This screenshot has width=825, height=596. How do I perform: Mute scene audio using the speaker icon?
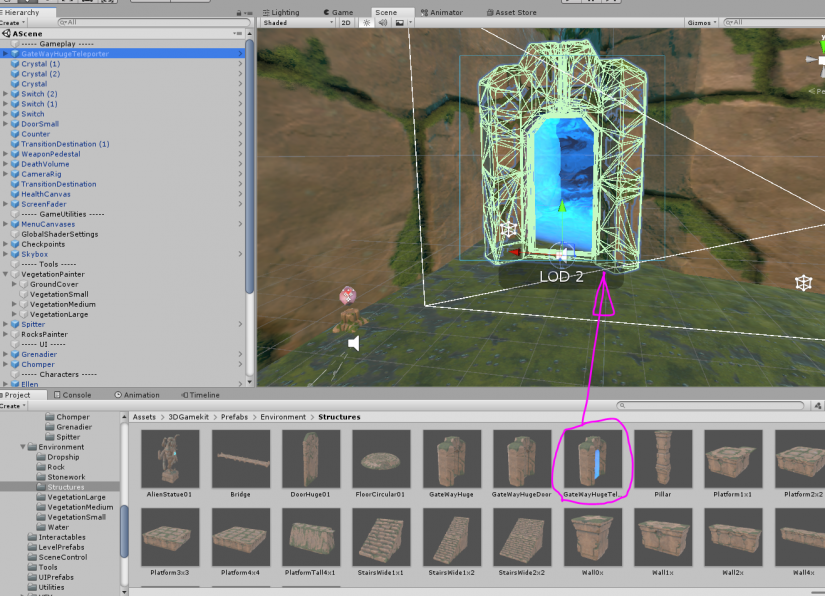point(383,22)
